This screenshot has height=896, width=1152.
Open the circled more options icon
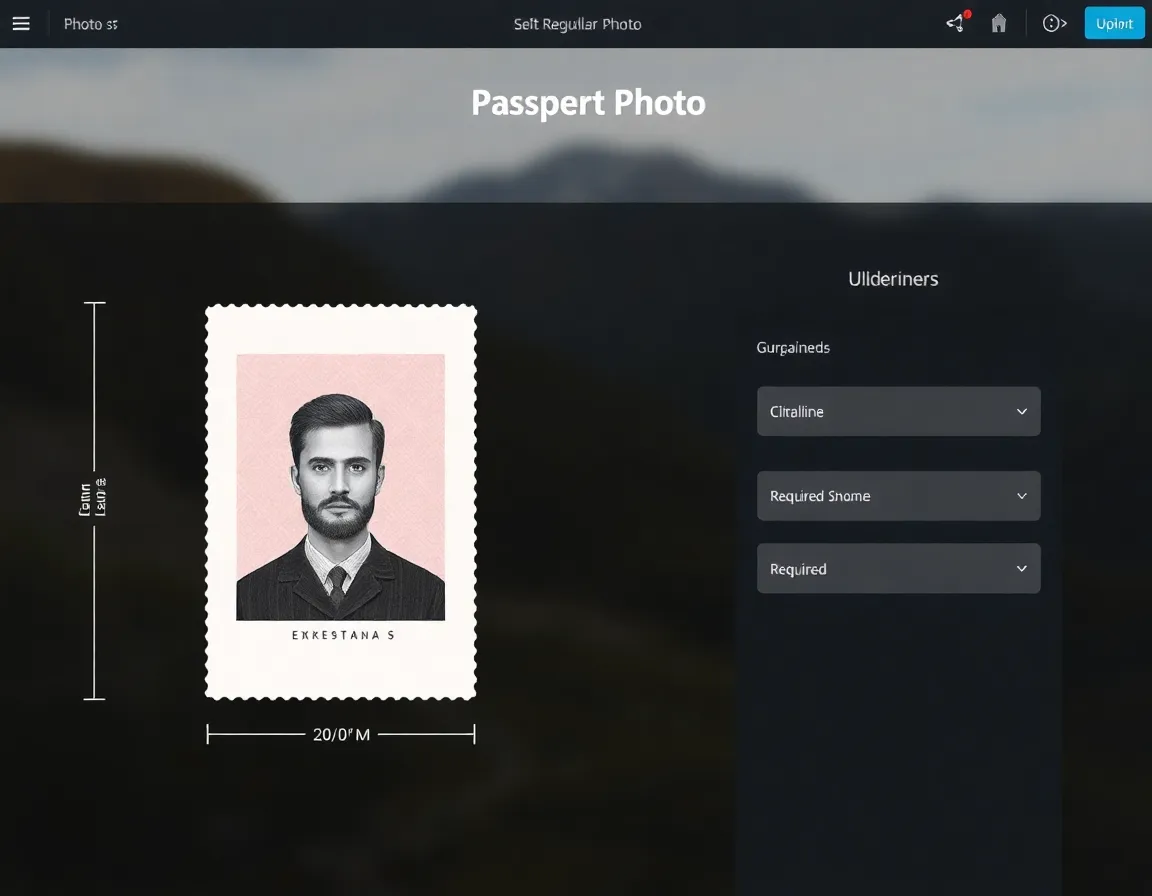[1054, 24]
